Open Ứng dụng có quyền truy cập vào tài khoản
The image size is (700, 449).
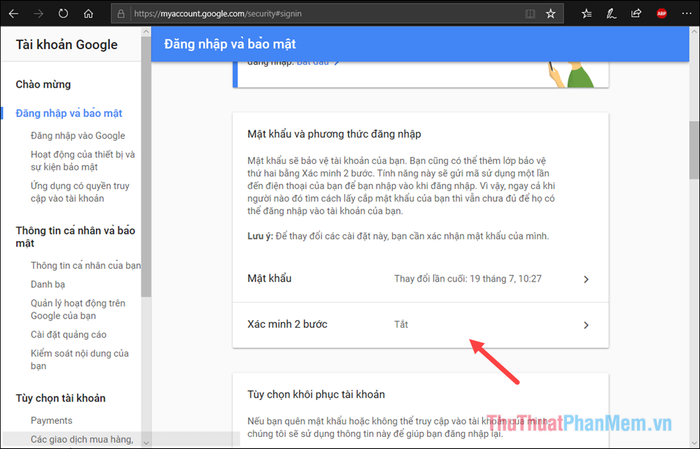80,192
